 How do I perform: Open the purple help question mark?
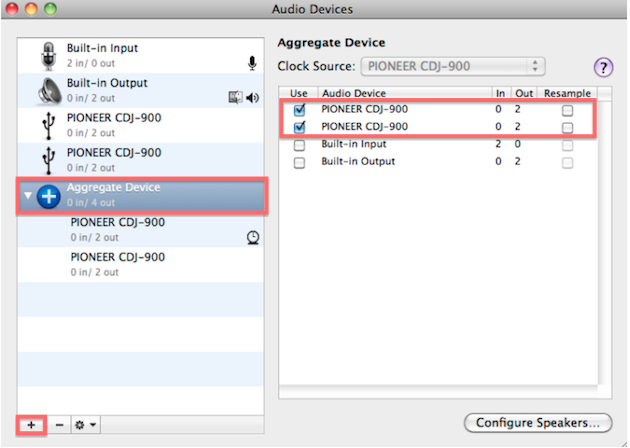[603, 67]
